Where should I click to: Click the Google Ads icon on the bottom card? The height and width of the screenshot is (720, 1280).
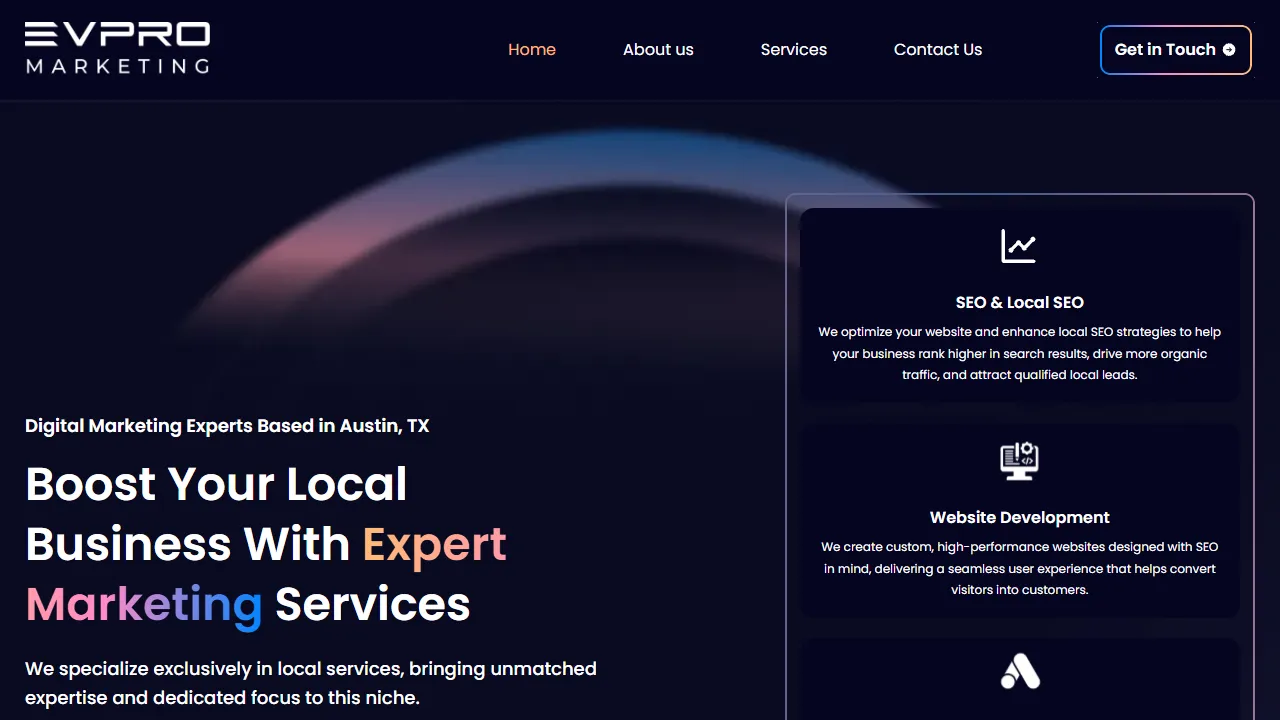pos(1019,671)
